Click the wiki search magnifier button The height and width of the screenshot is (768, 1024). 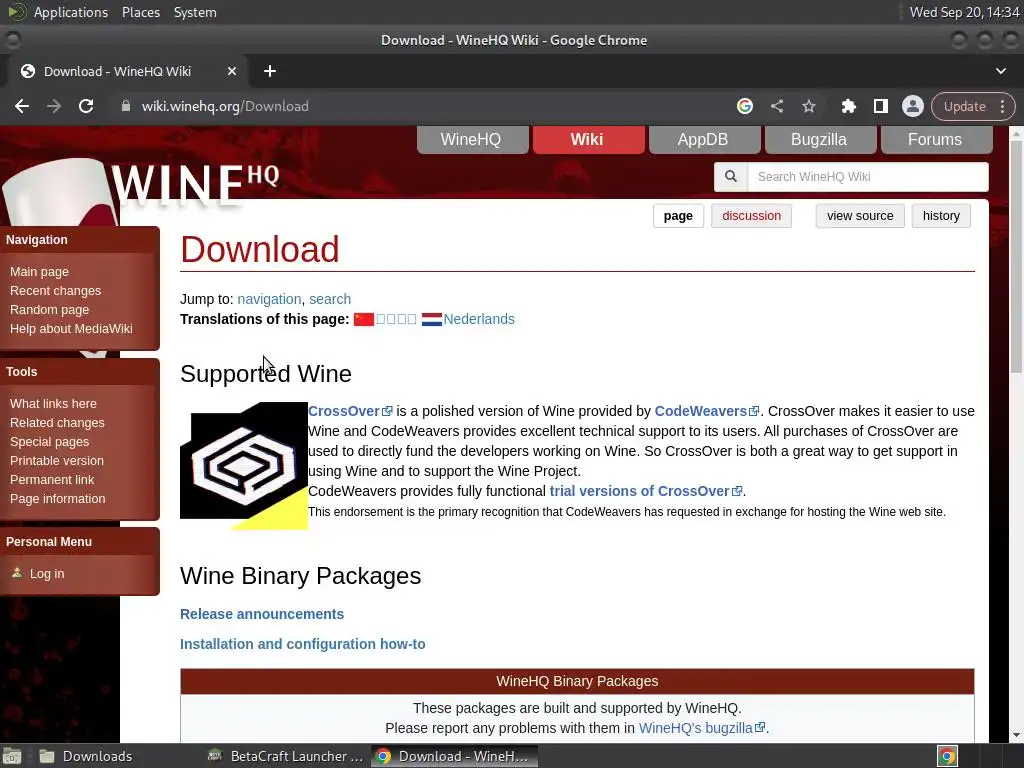click(731, 176)
